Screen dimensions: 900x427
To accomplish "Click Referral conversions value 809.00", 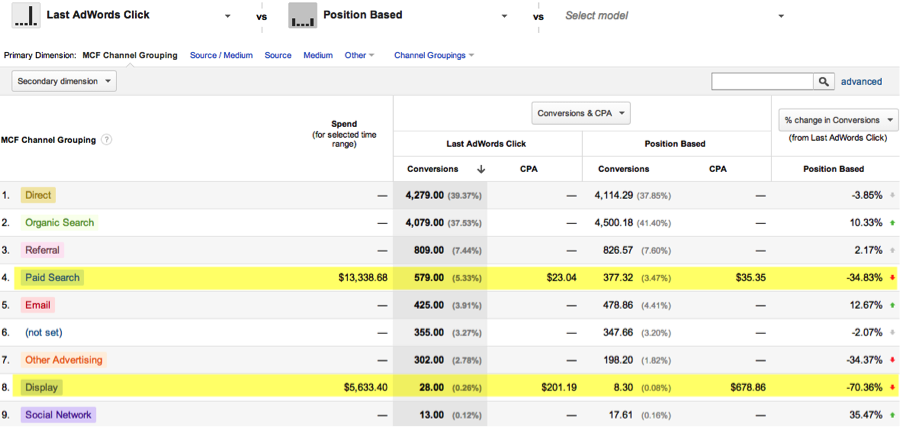I will pos(428,250).
